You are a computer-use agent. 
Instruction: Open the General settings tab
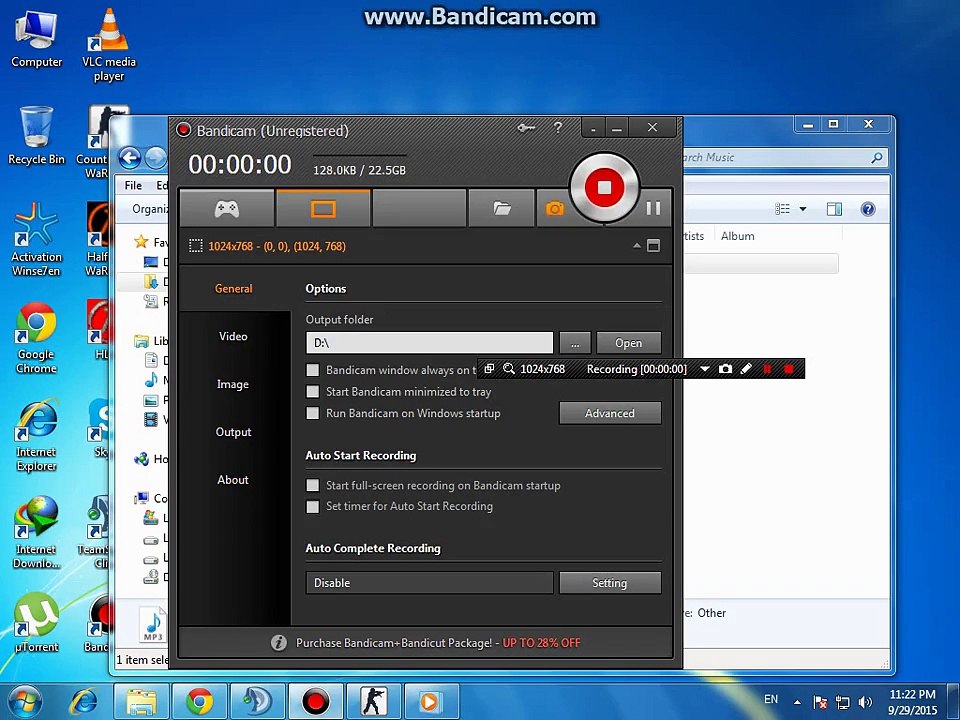click(233, 288)
